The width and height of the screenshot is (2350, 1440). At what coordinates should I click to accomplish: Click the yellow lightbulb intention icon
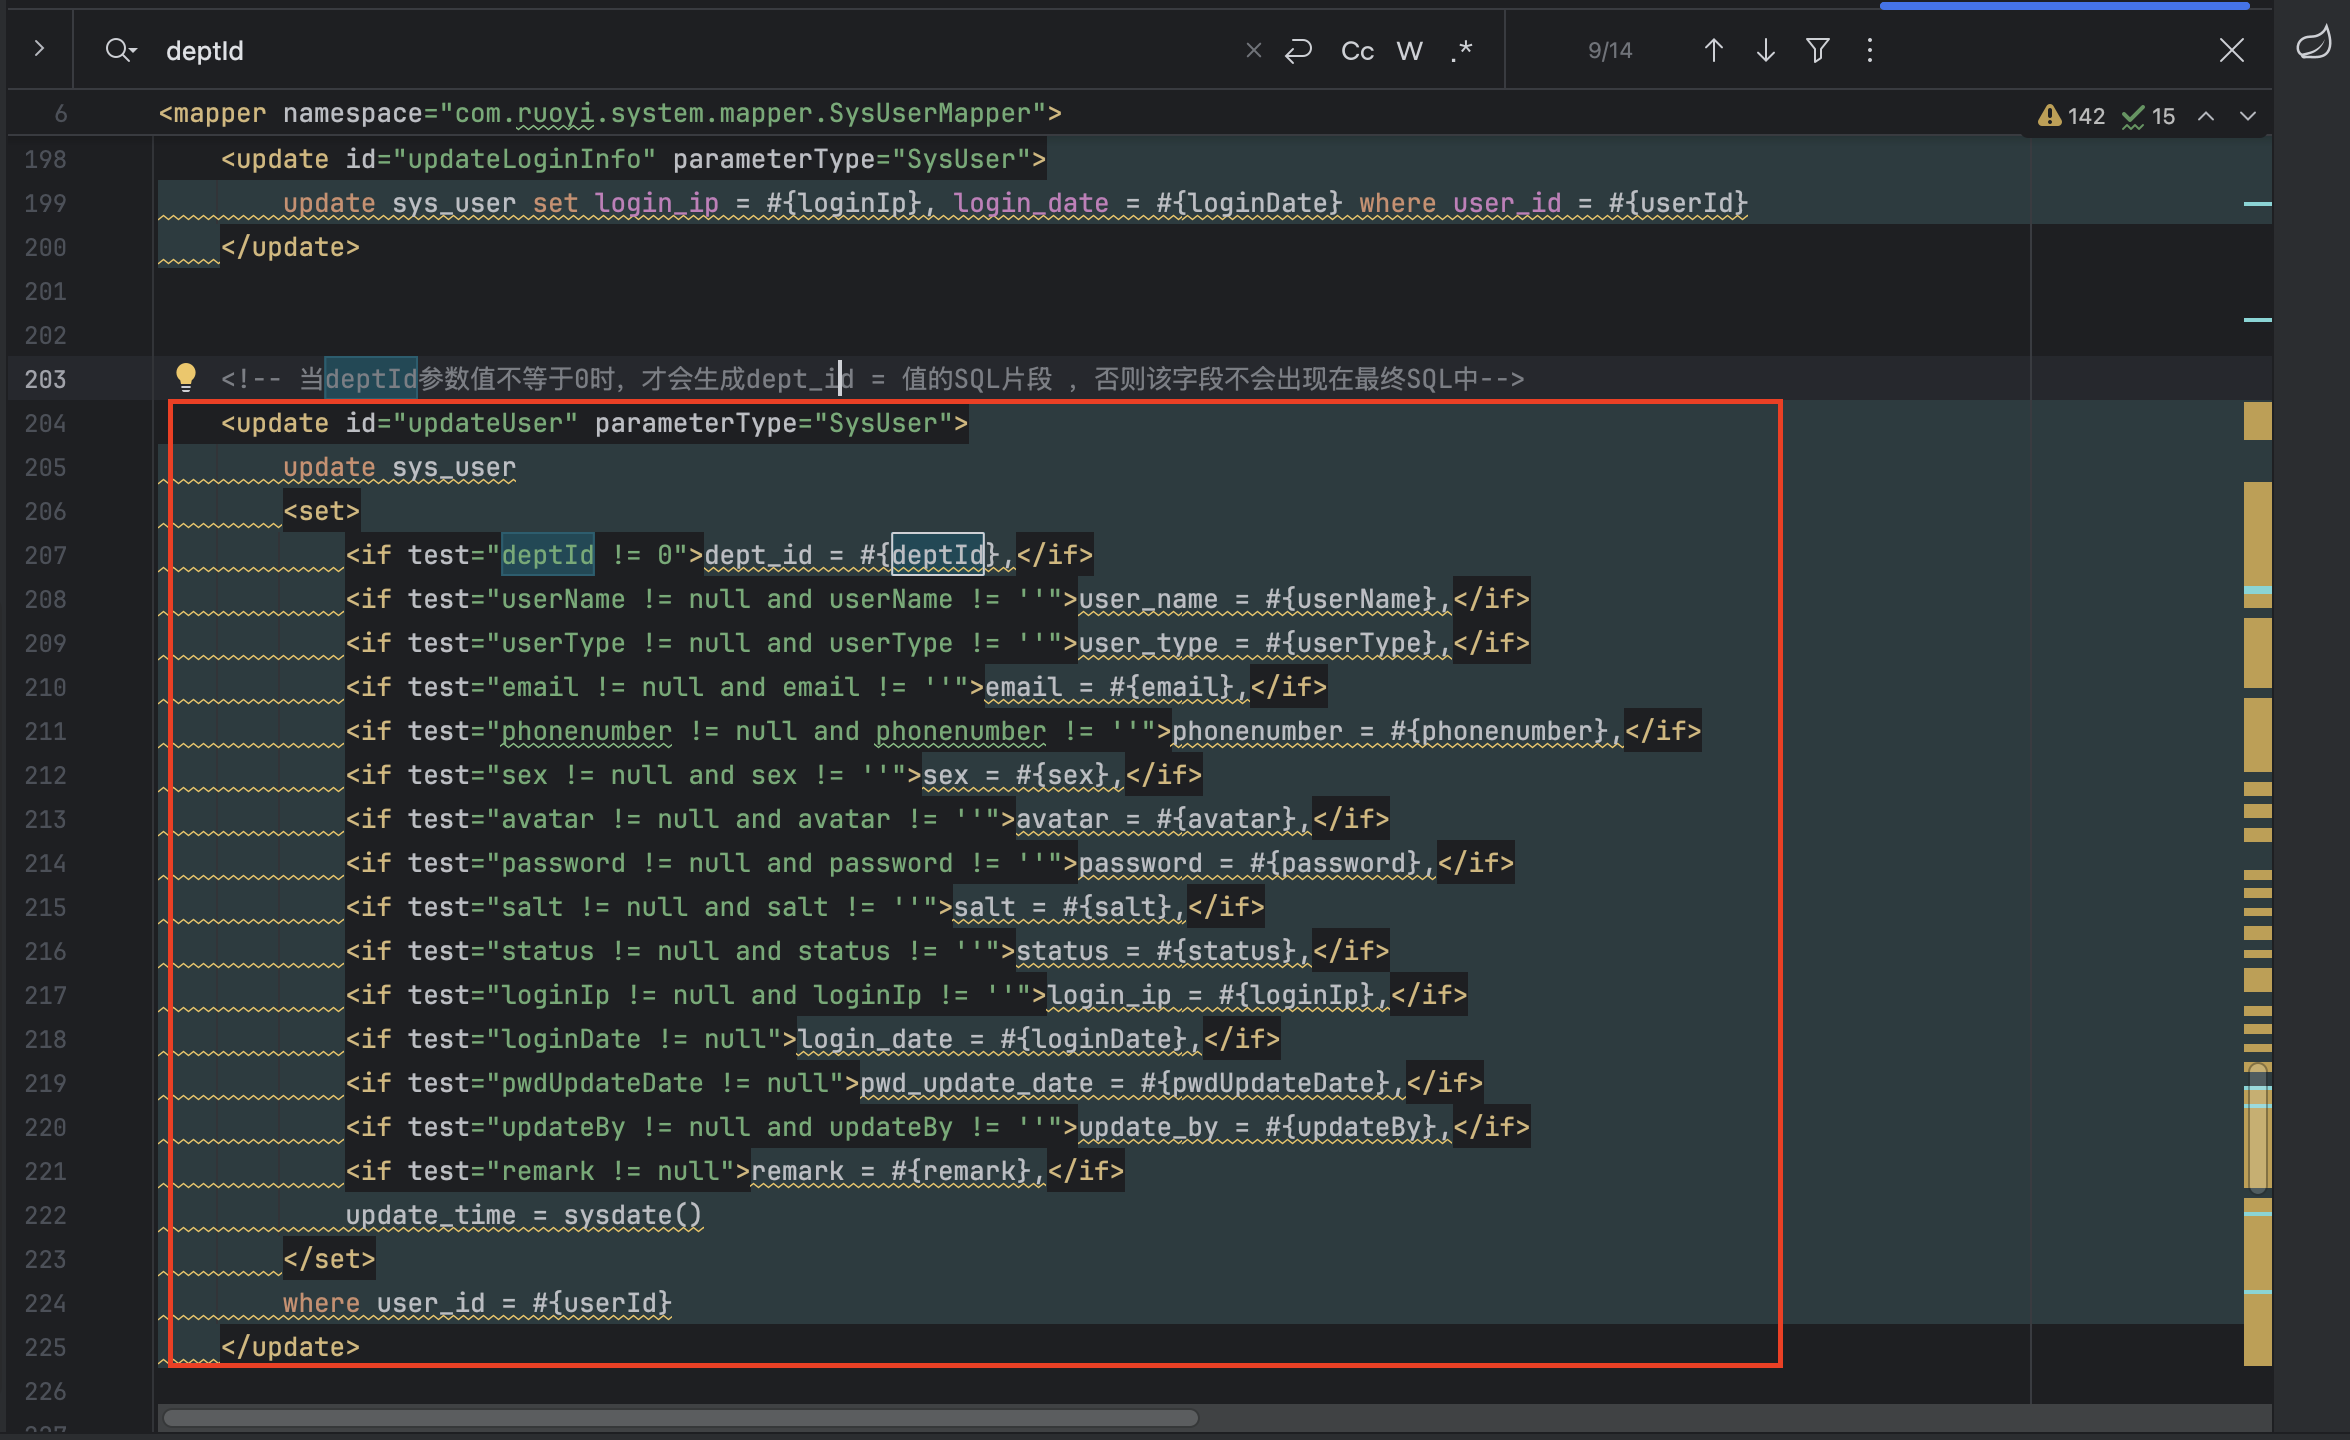point(185,377)
